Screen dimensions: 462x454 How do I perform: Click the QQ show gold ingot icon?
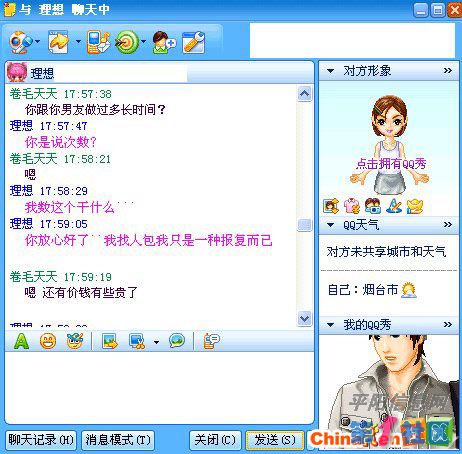pos(415,206)
